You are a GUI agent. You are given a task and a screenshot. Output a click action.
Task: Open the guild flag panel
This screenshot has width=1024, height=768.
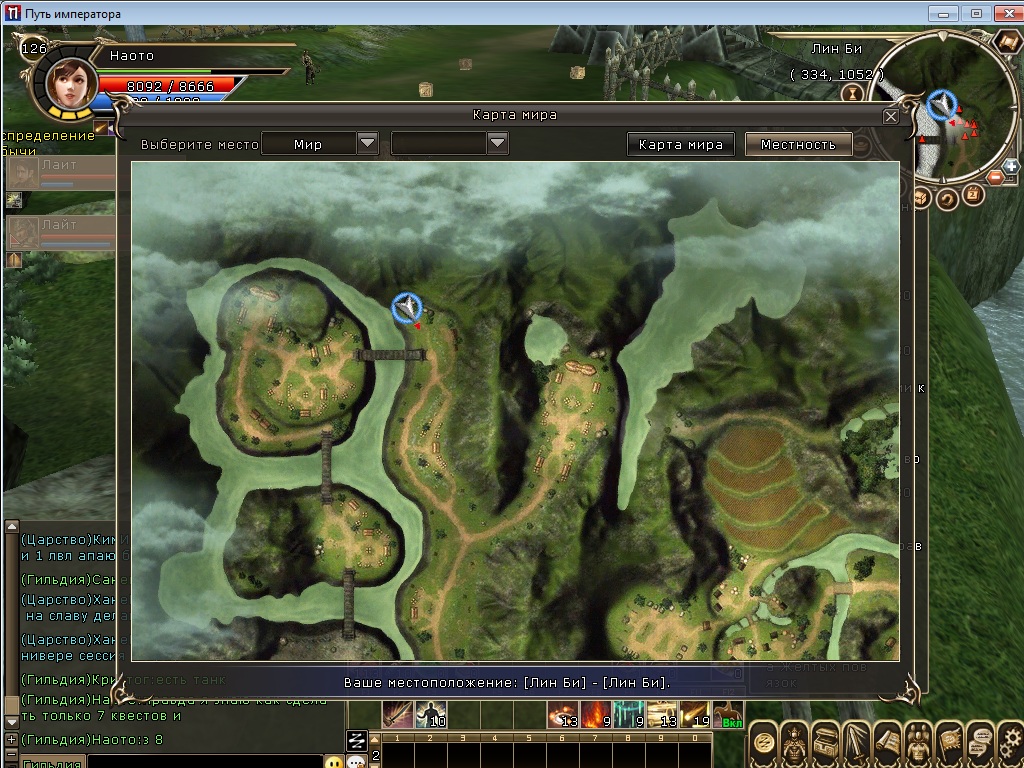click(x=949, y=744)
